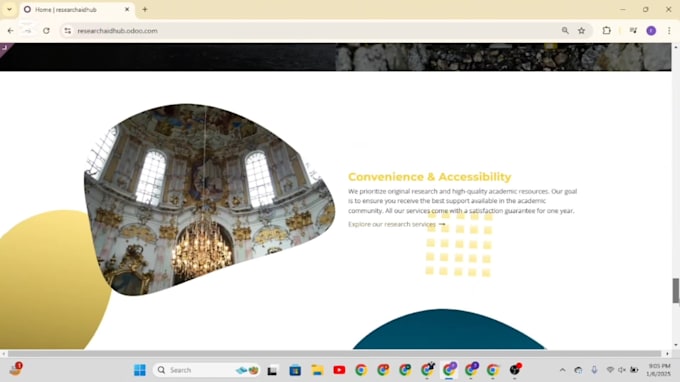680x382 pixels.
Task: Open a new browser tab
Action: tap(145, 9)
